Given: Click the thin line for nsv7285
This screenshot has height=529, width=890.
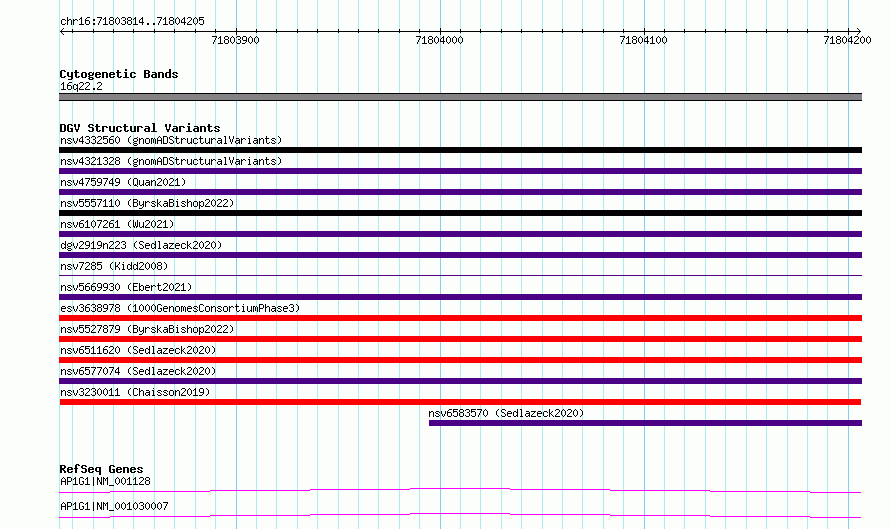Looking at the screenshot, I should [460, 276].
